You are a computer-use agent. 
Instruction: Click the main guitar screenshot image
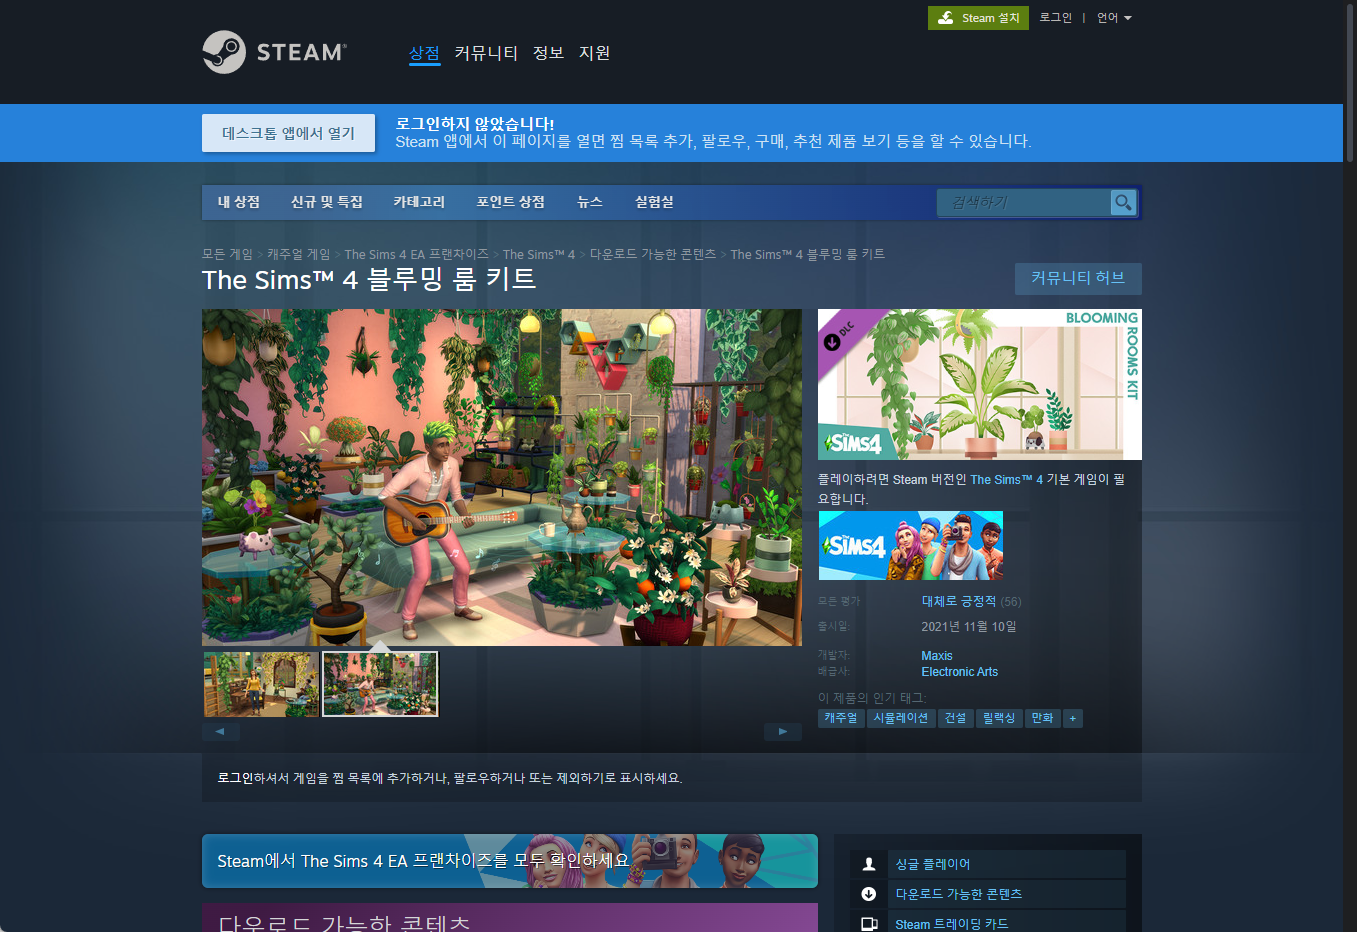tap(502, 477)
